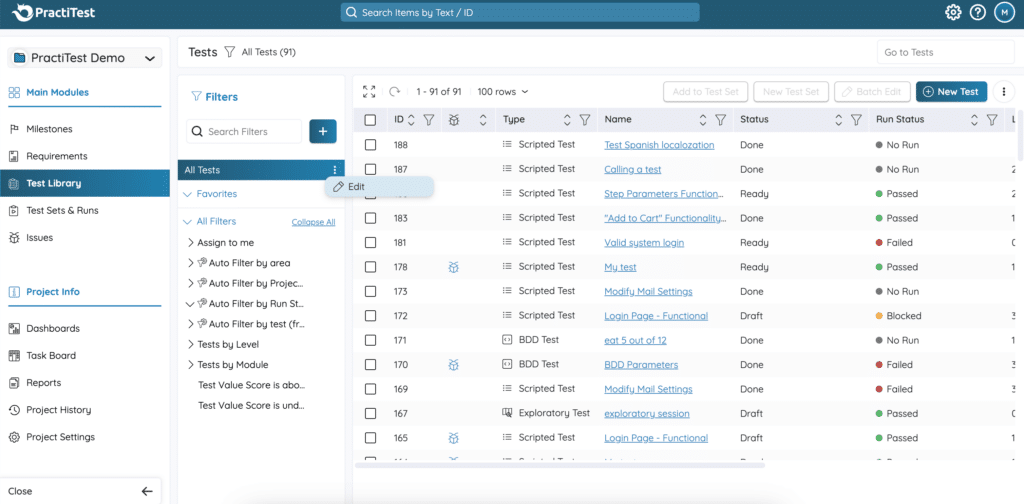This screenshot has width=1024, height=504.
Task: Click the fullscreen expand grid icon
Action: point(369,92)
